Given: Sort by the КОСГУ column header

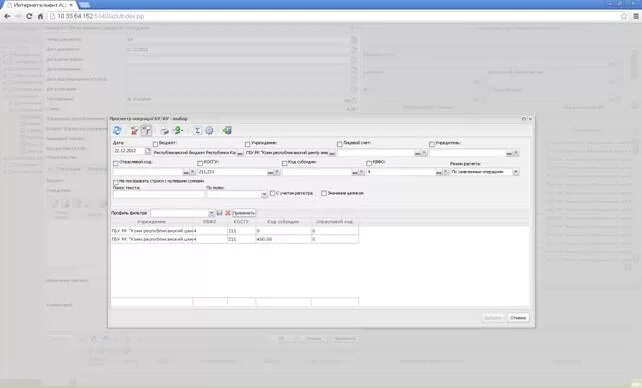Looking at the screenshot, I should pos(242,222).
